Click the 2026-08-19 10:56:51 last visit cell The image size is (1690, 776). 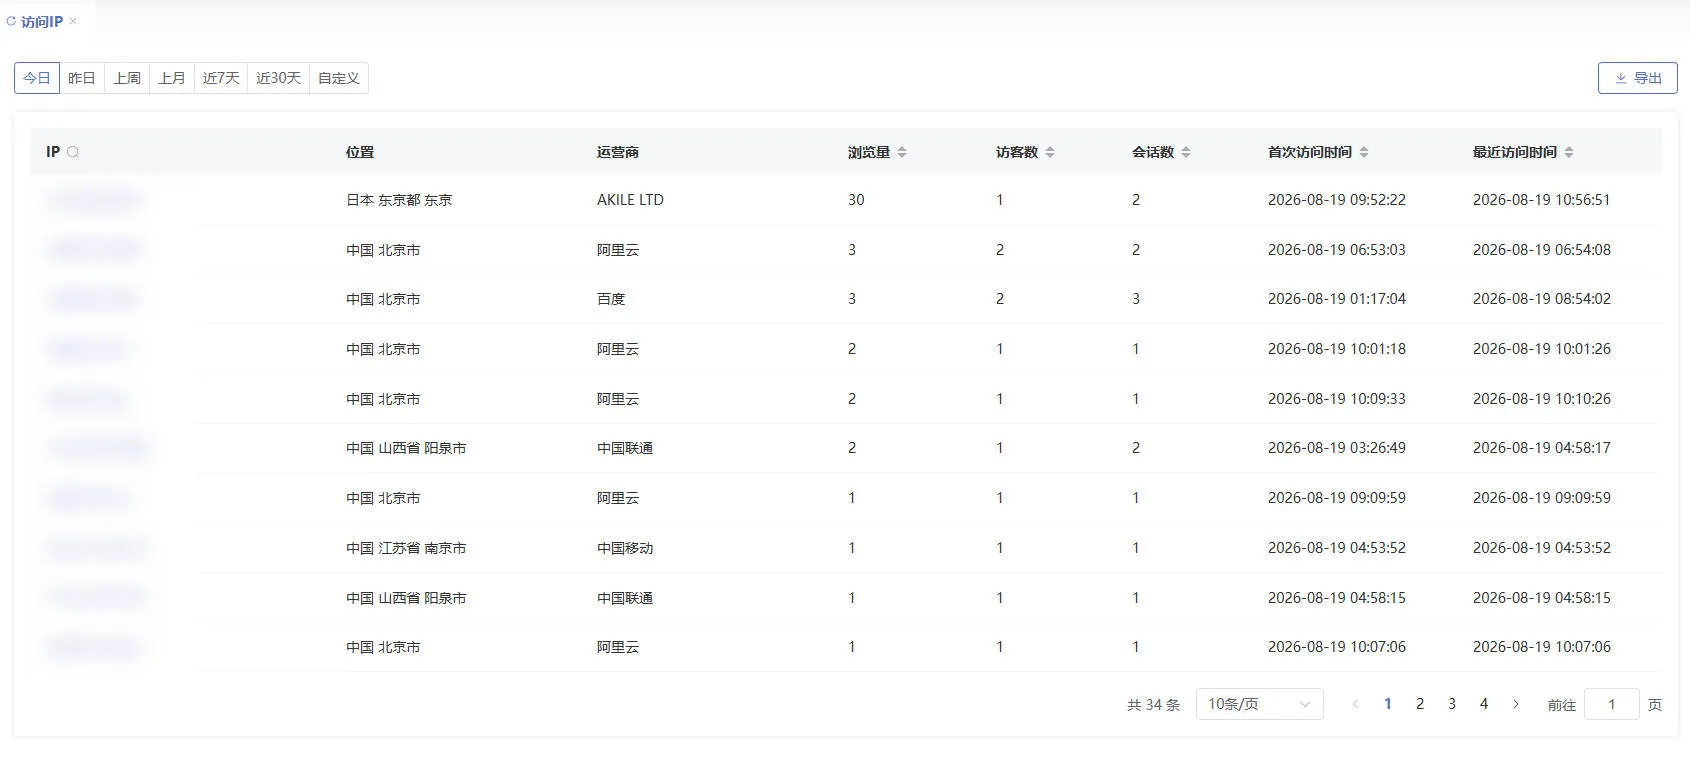point(1542,200)
